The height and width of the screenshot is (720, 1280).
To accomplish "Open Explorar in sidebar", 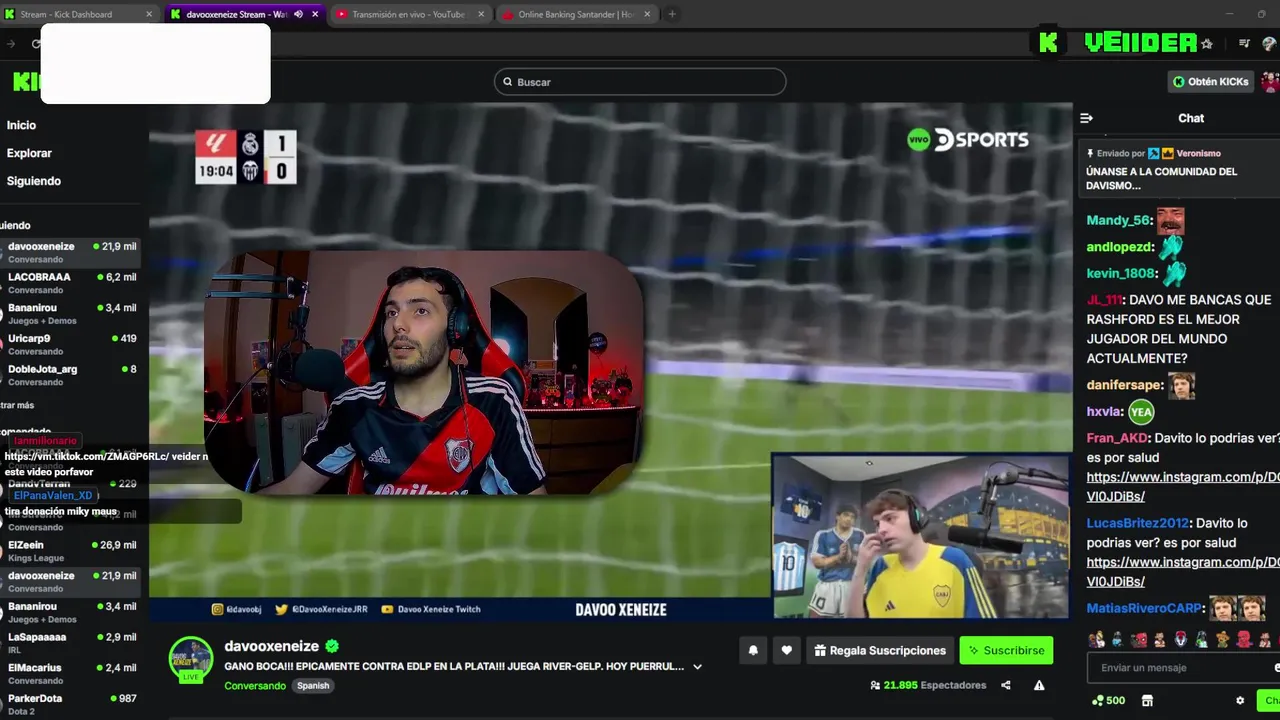I will point(29,153).
